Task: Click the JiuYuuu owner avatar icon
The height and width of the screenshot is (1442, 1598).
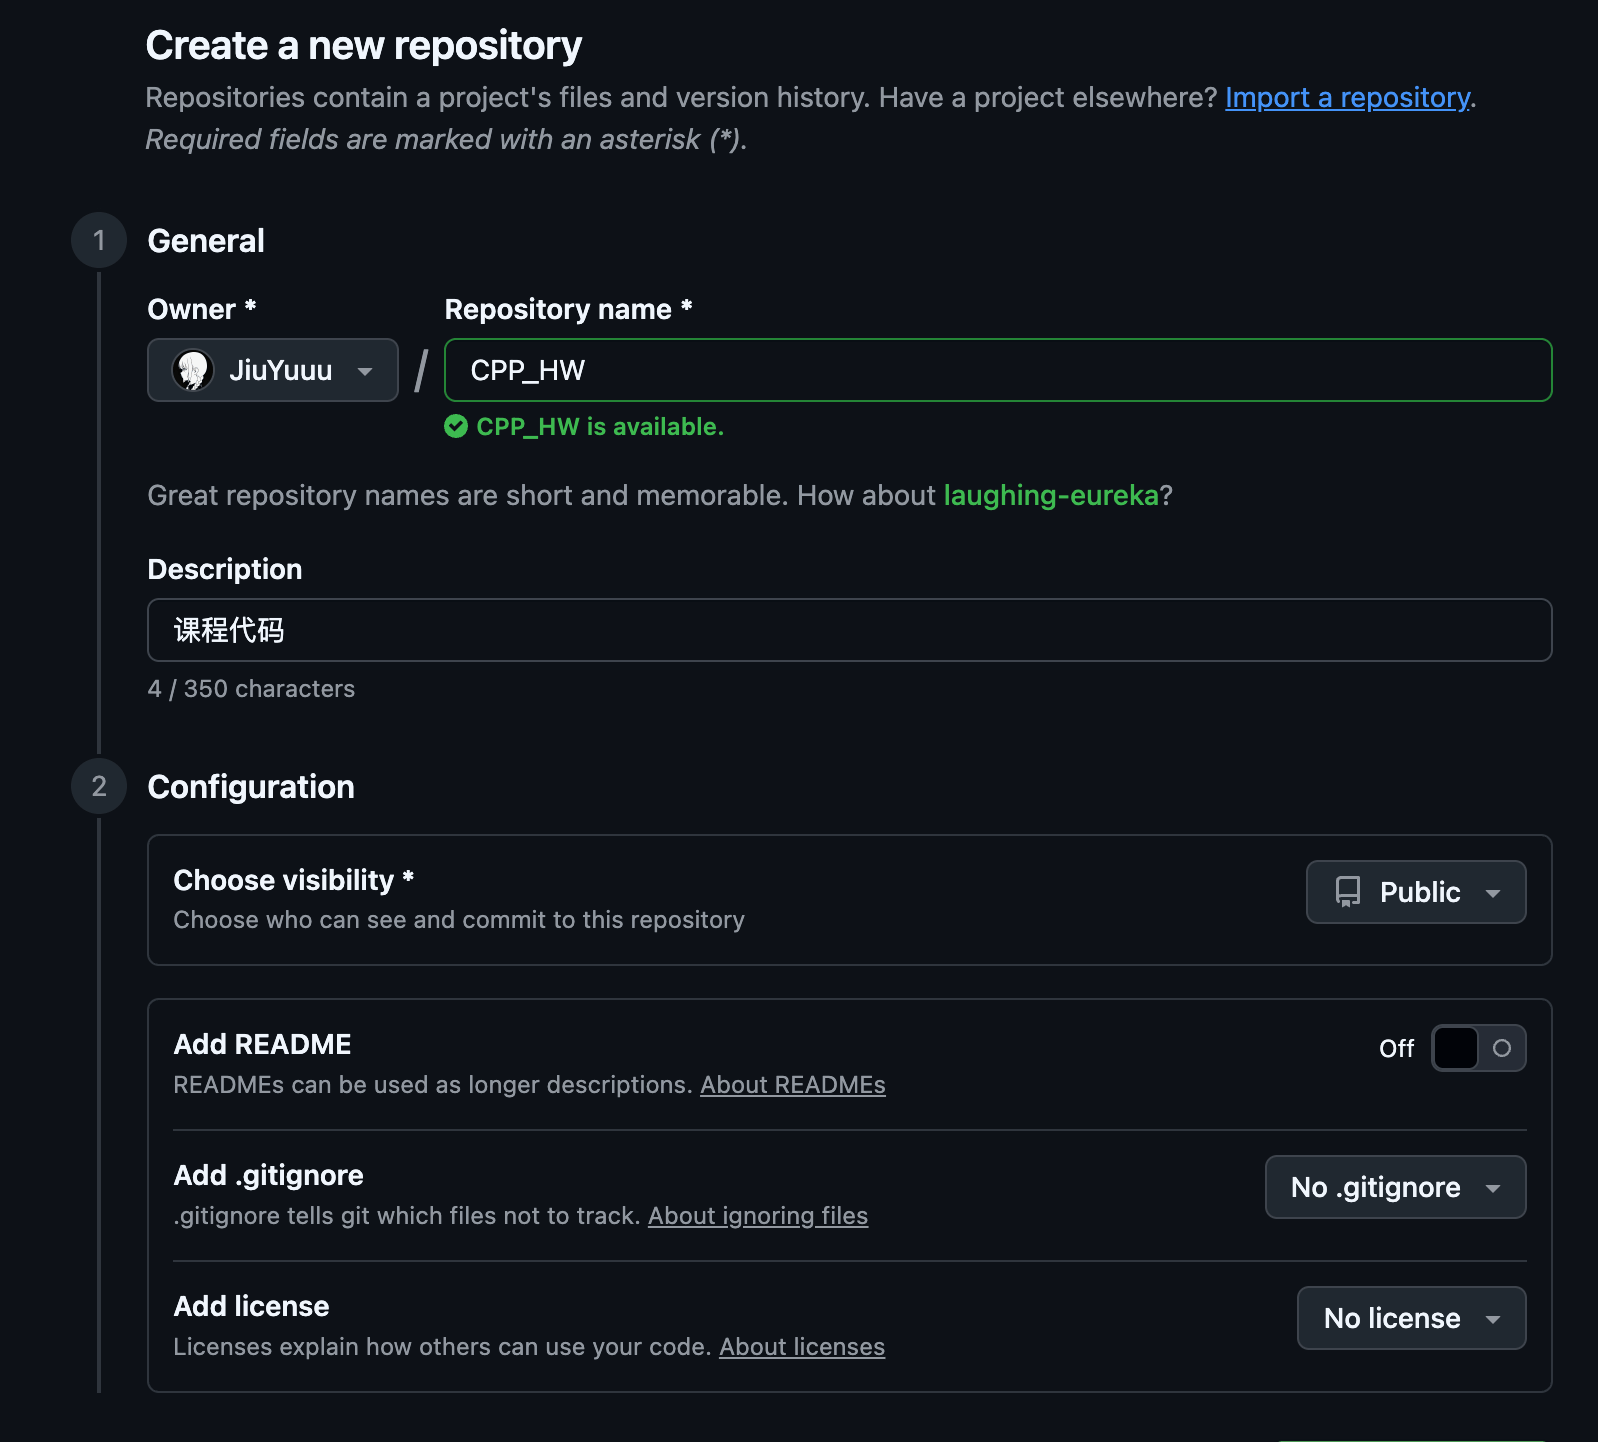Action: tap(192, 370)
